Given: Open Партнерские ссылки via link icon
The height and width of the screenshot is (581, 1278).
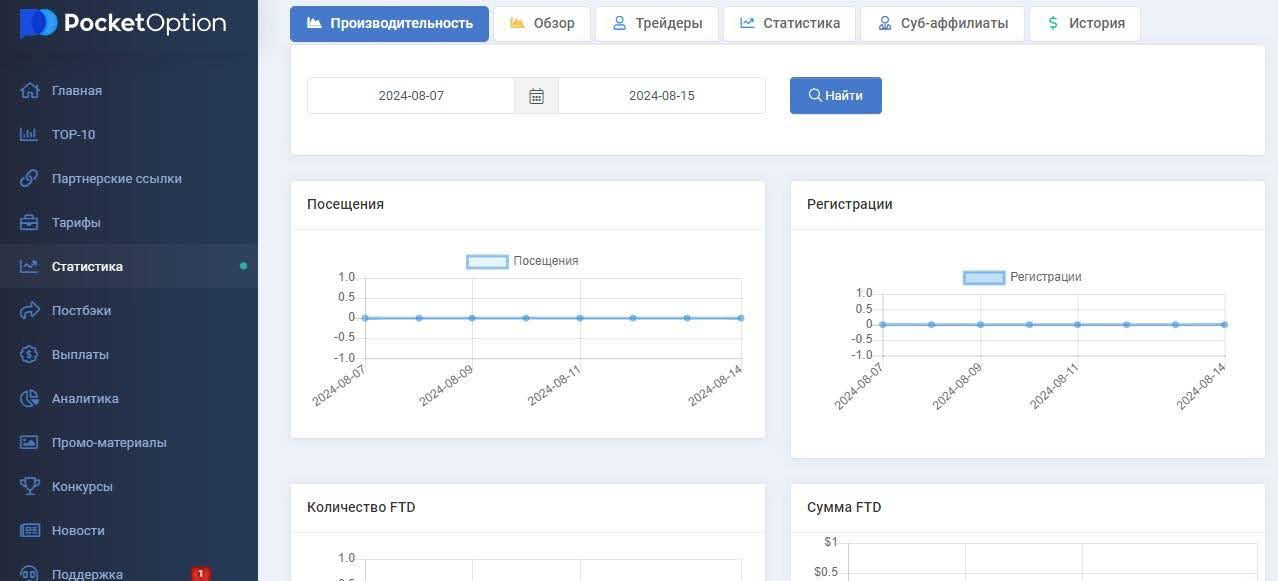Looking at the screenshot, I should (31, 178).
